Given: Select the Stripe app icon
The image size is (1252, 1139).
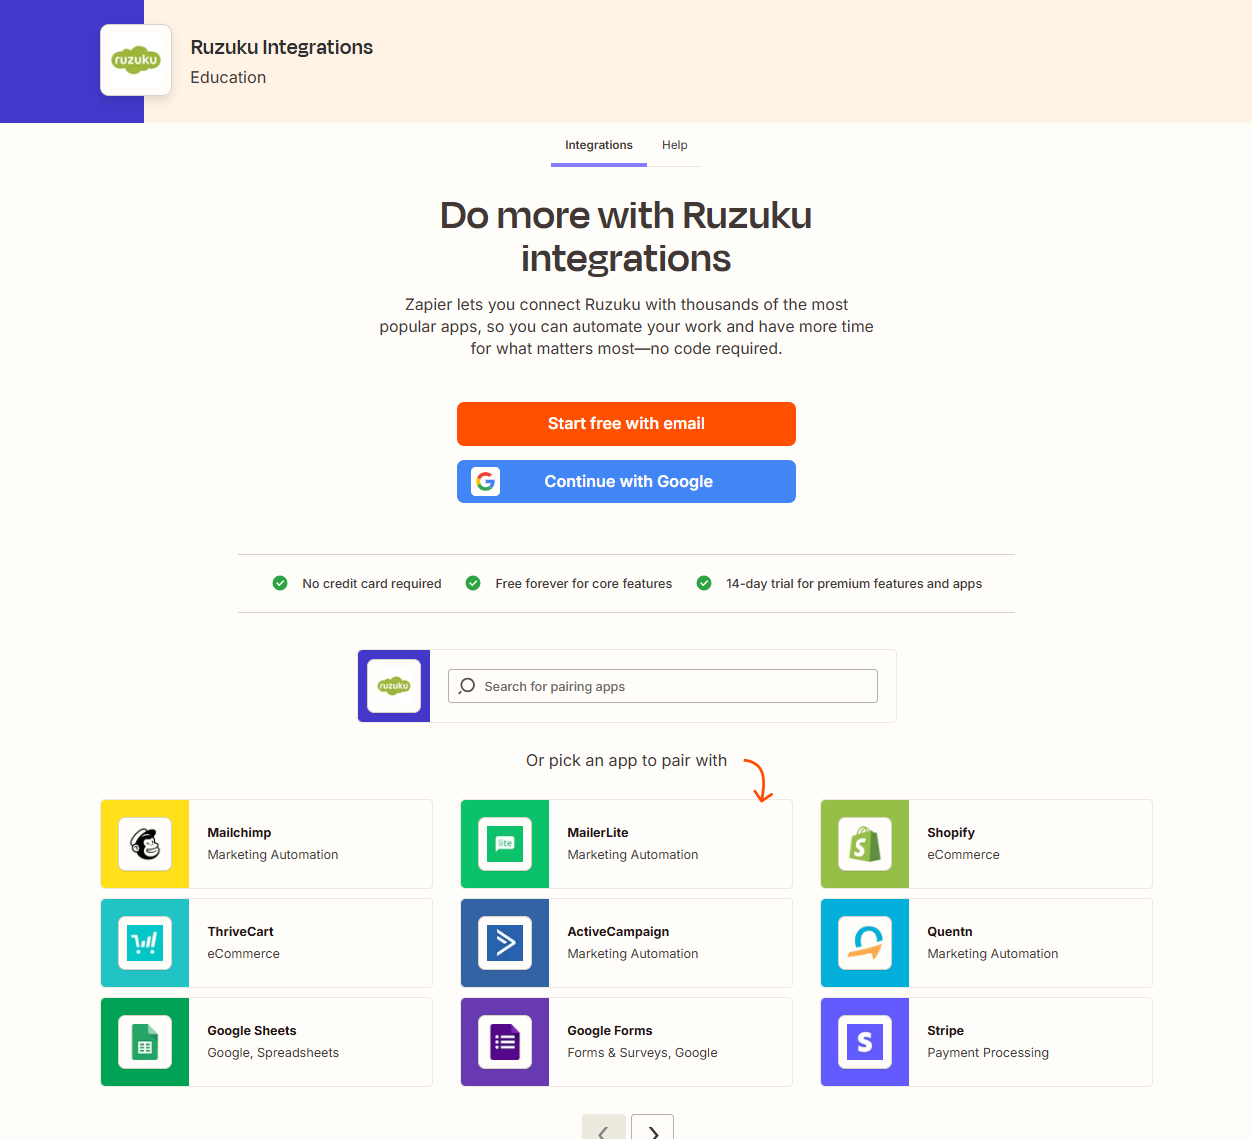Looking at the screenshot, I should coord(865,1042).
